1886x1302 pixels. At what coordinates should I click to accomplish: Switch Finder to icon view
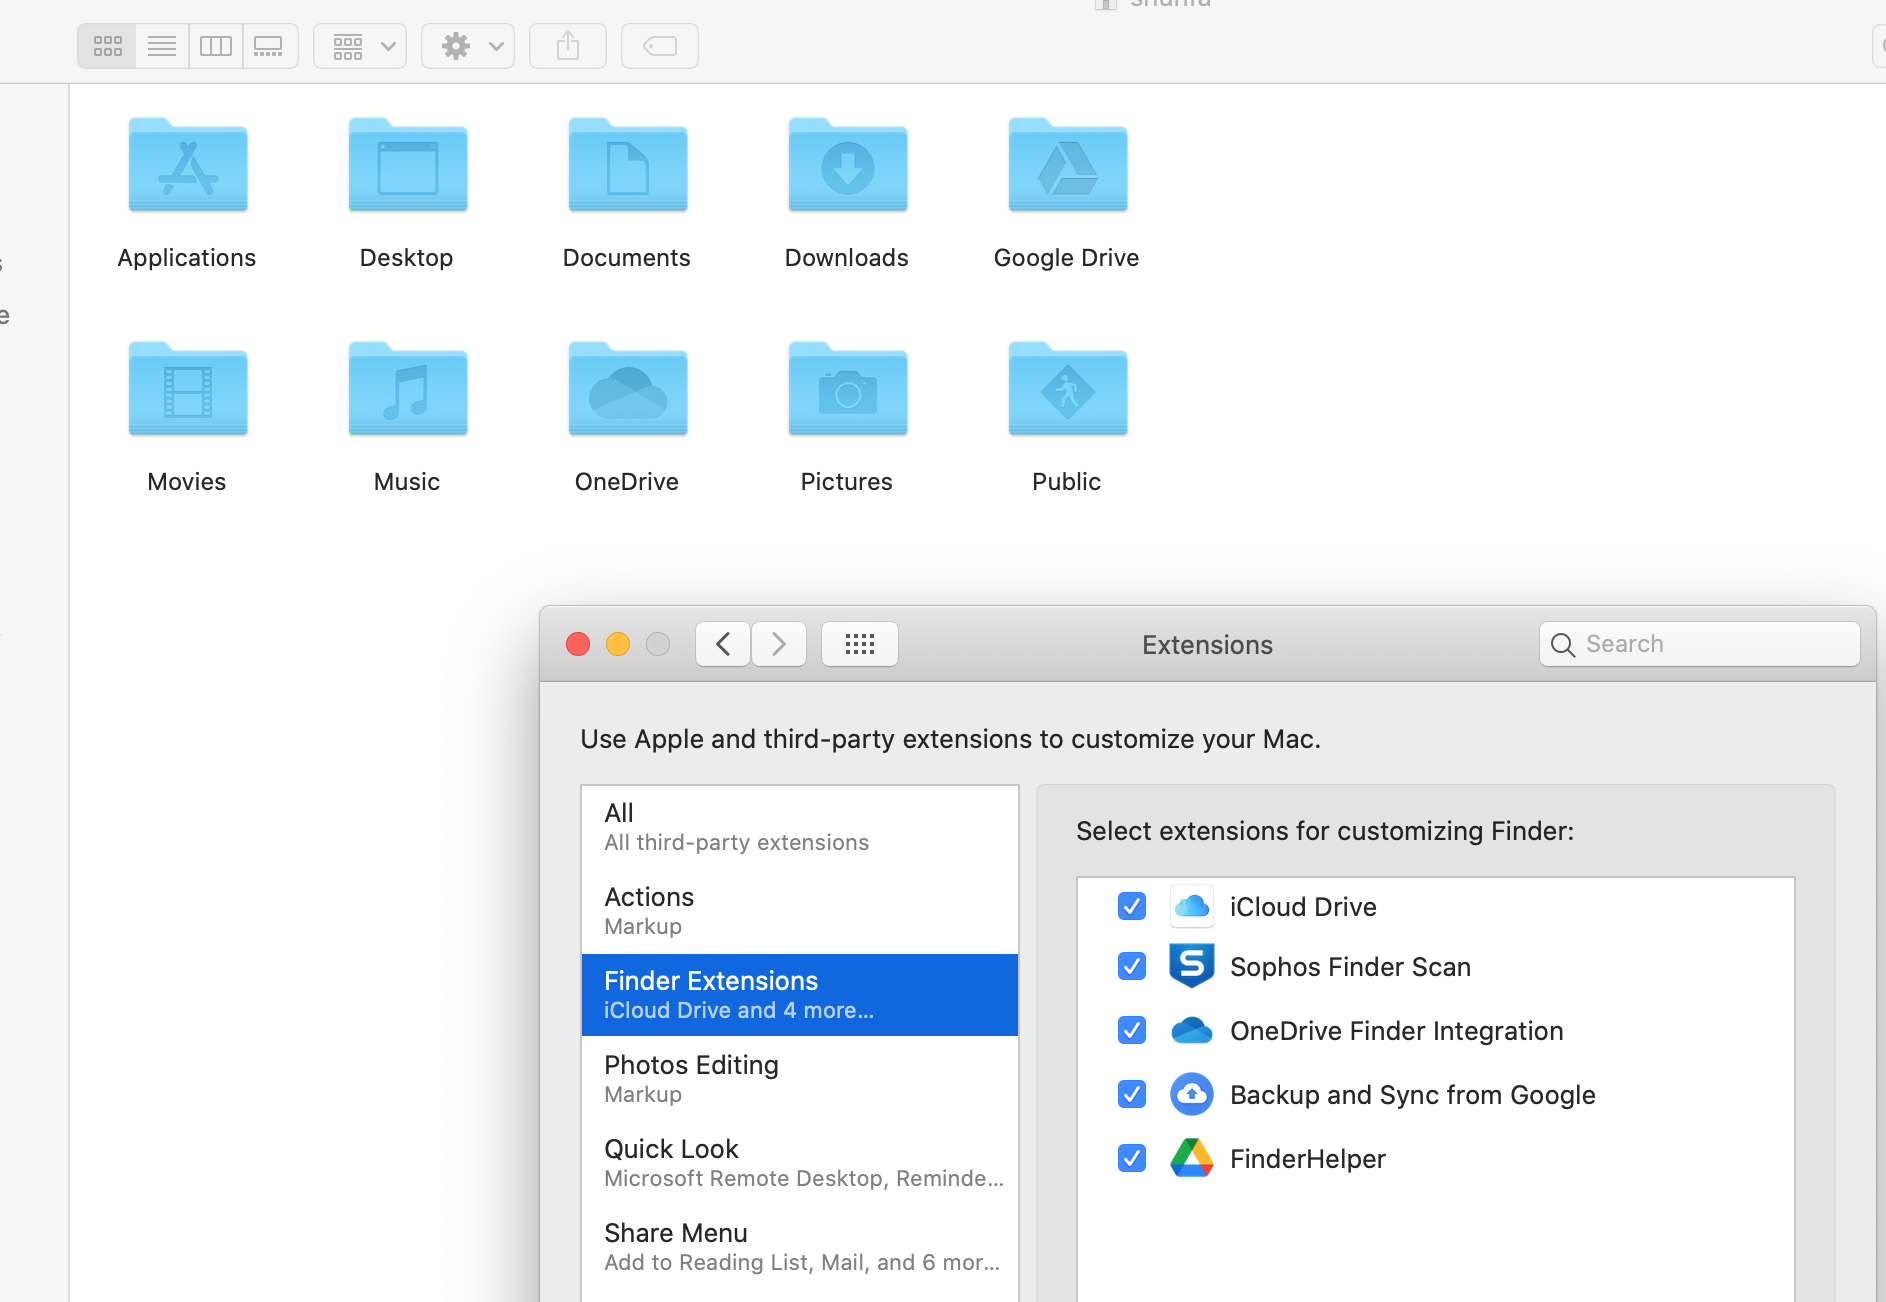(107, 46)
